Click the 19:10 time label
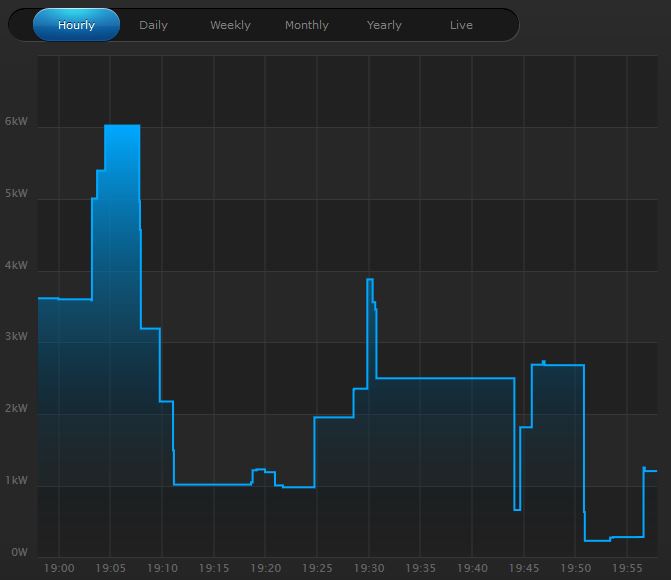This screenshot has height=580, width=671. [162, 568]
